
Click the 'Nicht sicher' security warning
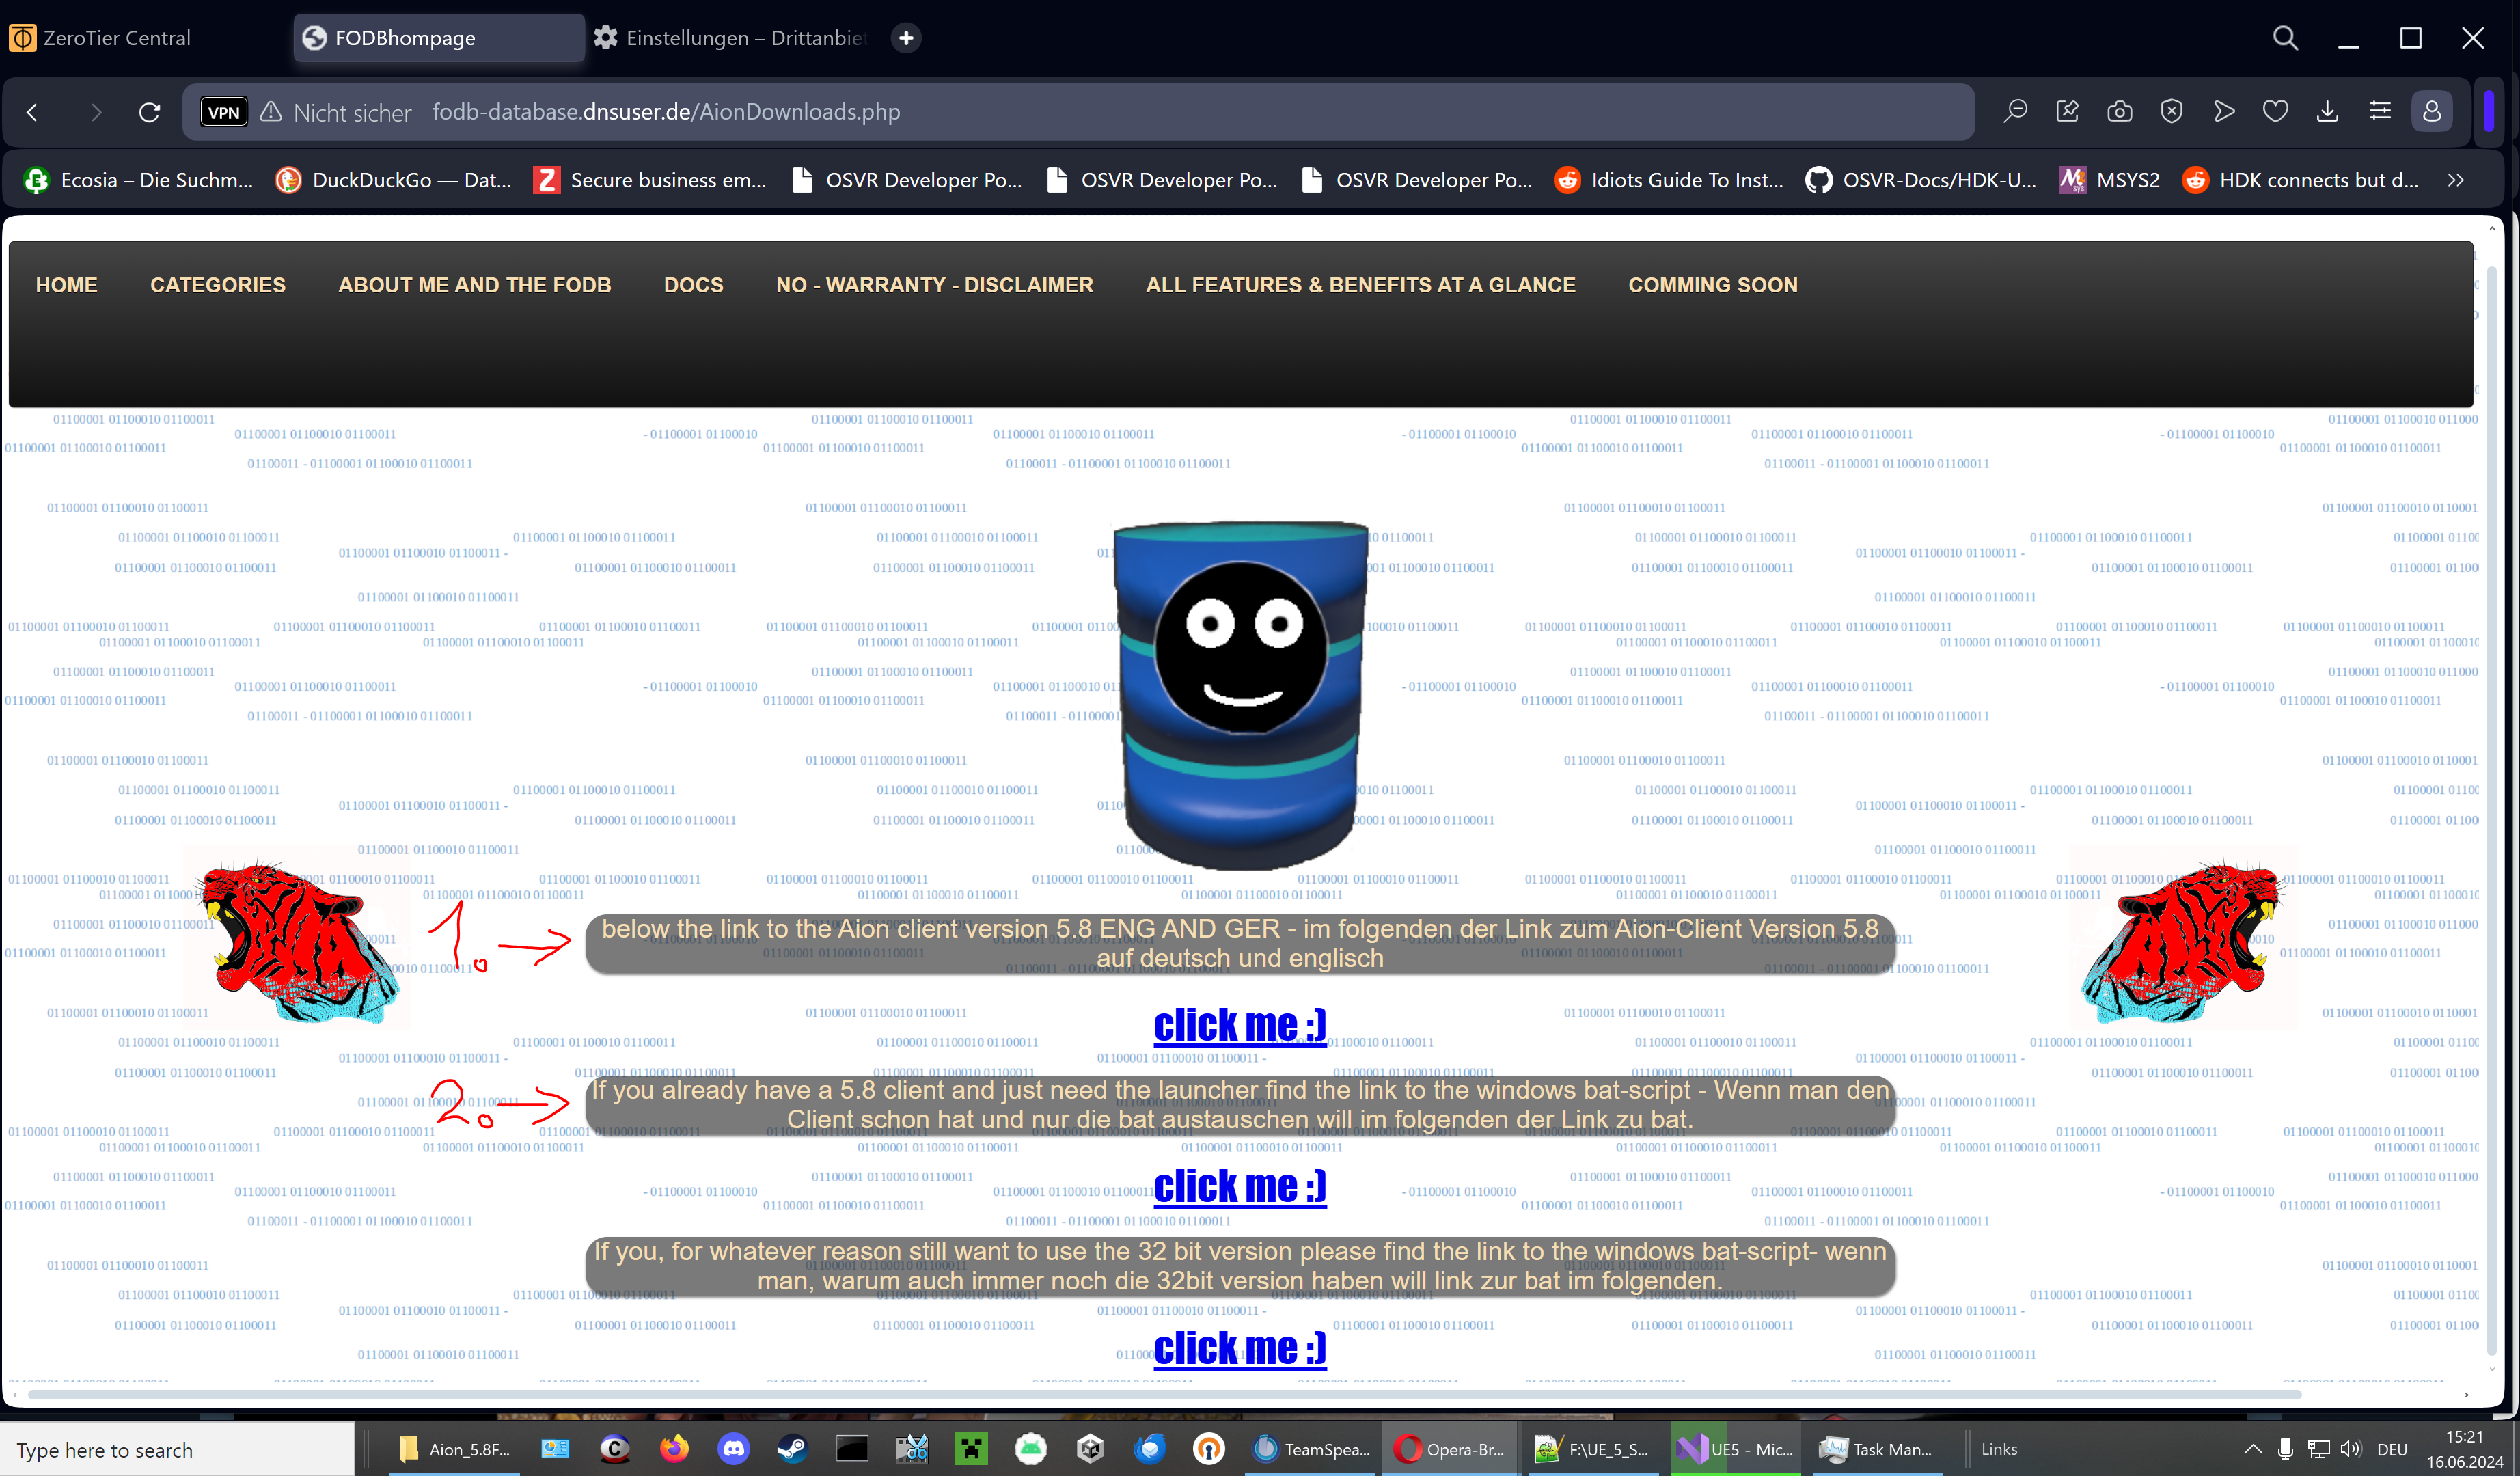click(337, 112)
